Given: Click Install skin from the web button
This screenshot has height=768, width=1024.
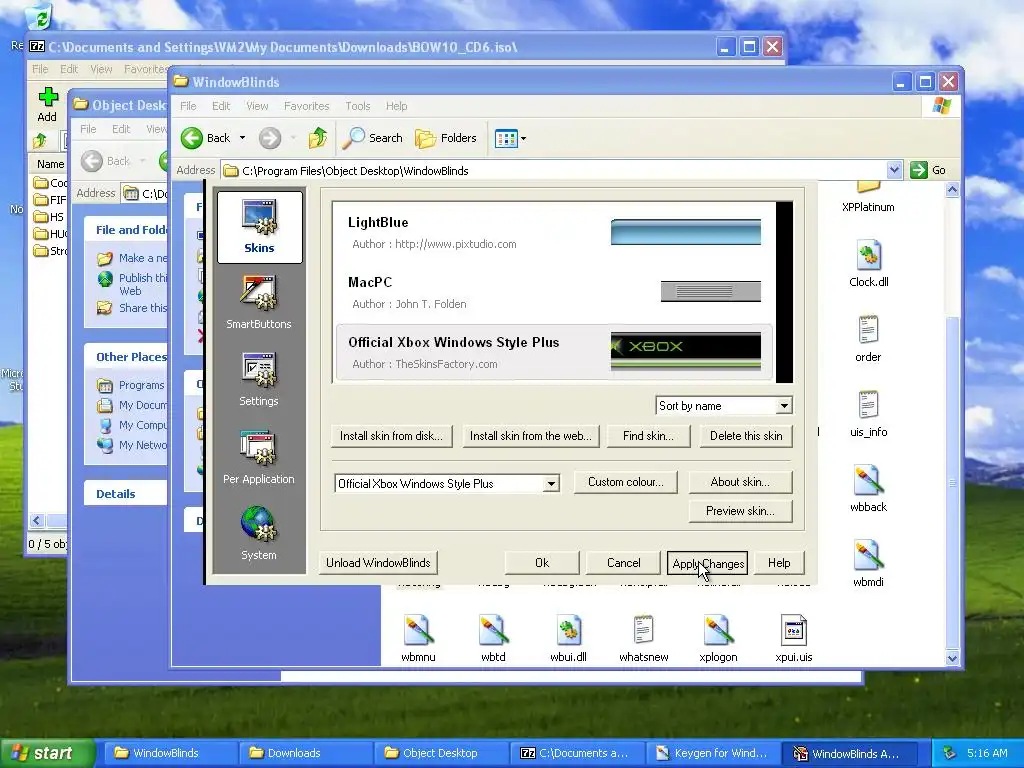Looking at the screenshot, I should tap(530, 436).
